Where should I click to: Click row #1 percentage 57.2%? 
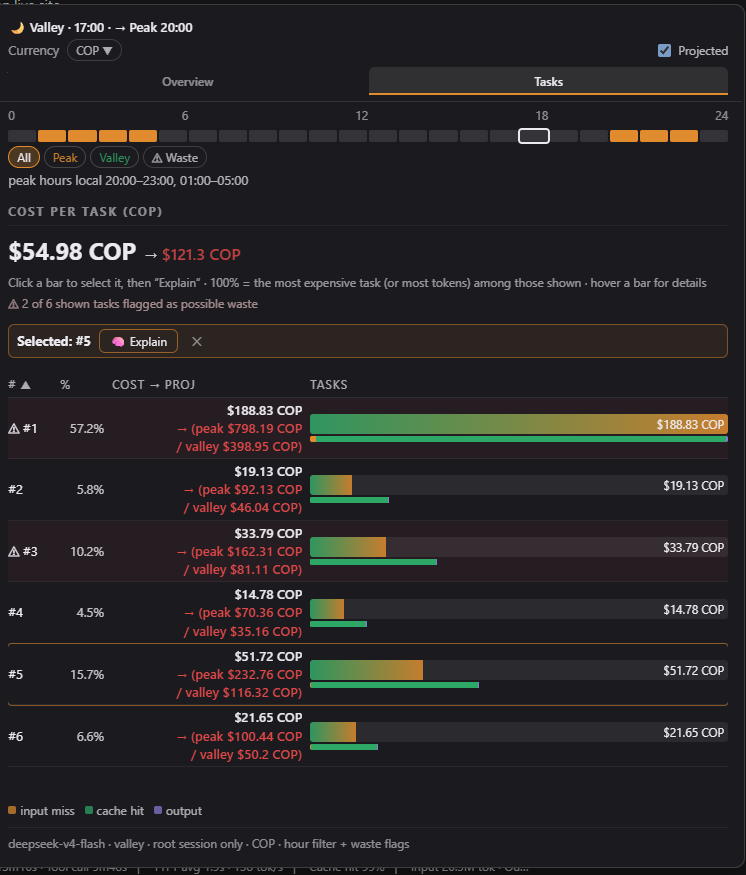(x=86, y=429)
